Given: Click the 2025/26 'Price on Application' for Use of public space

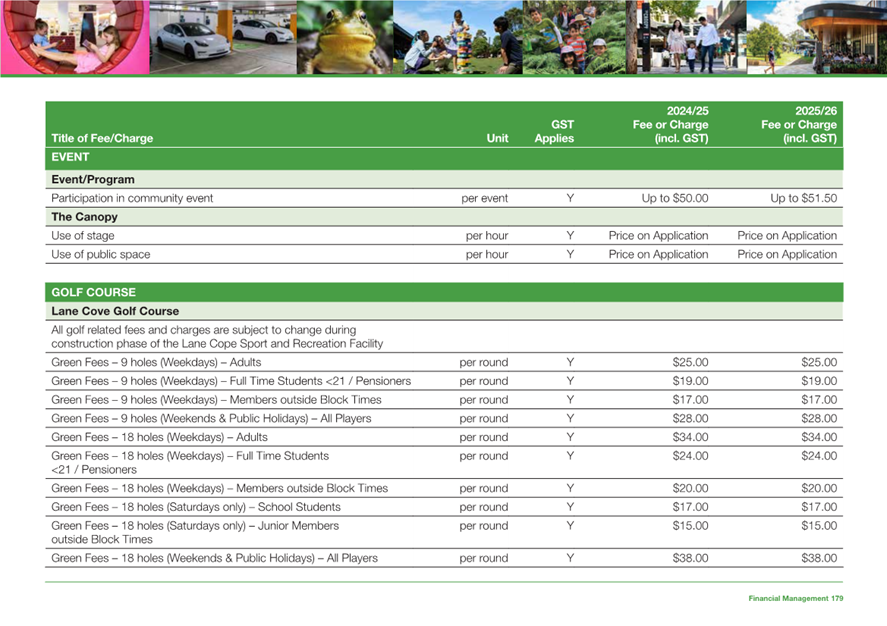Looking at the screenshot, I should (x=787, y=254).
